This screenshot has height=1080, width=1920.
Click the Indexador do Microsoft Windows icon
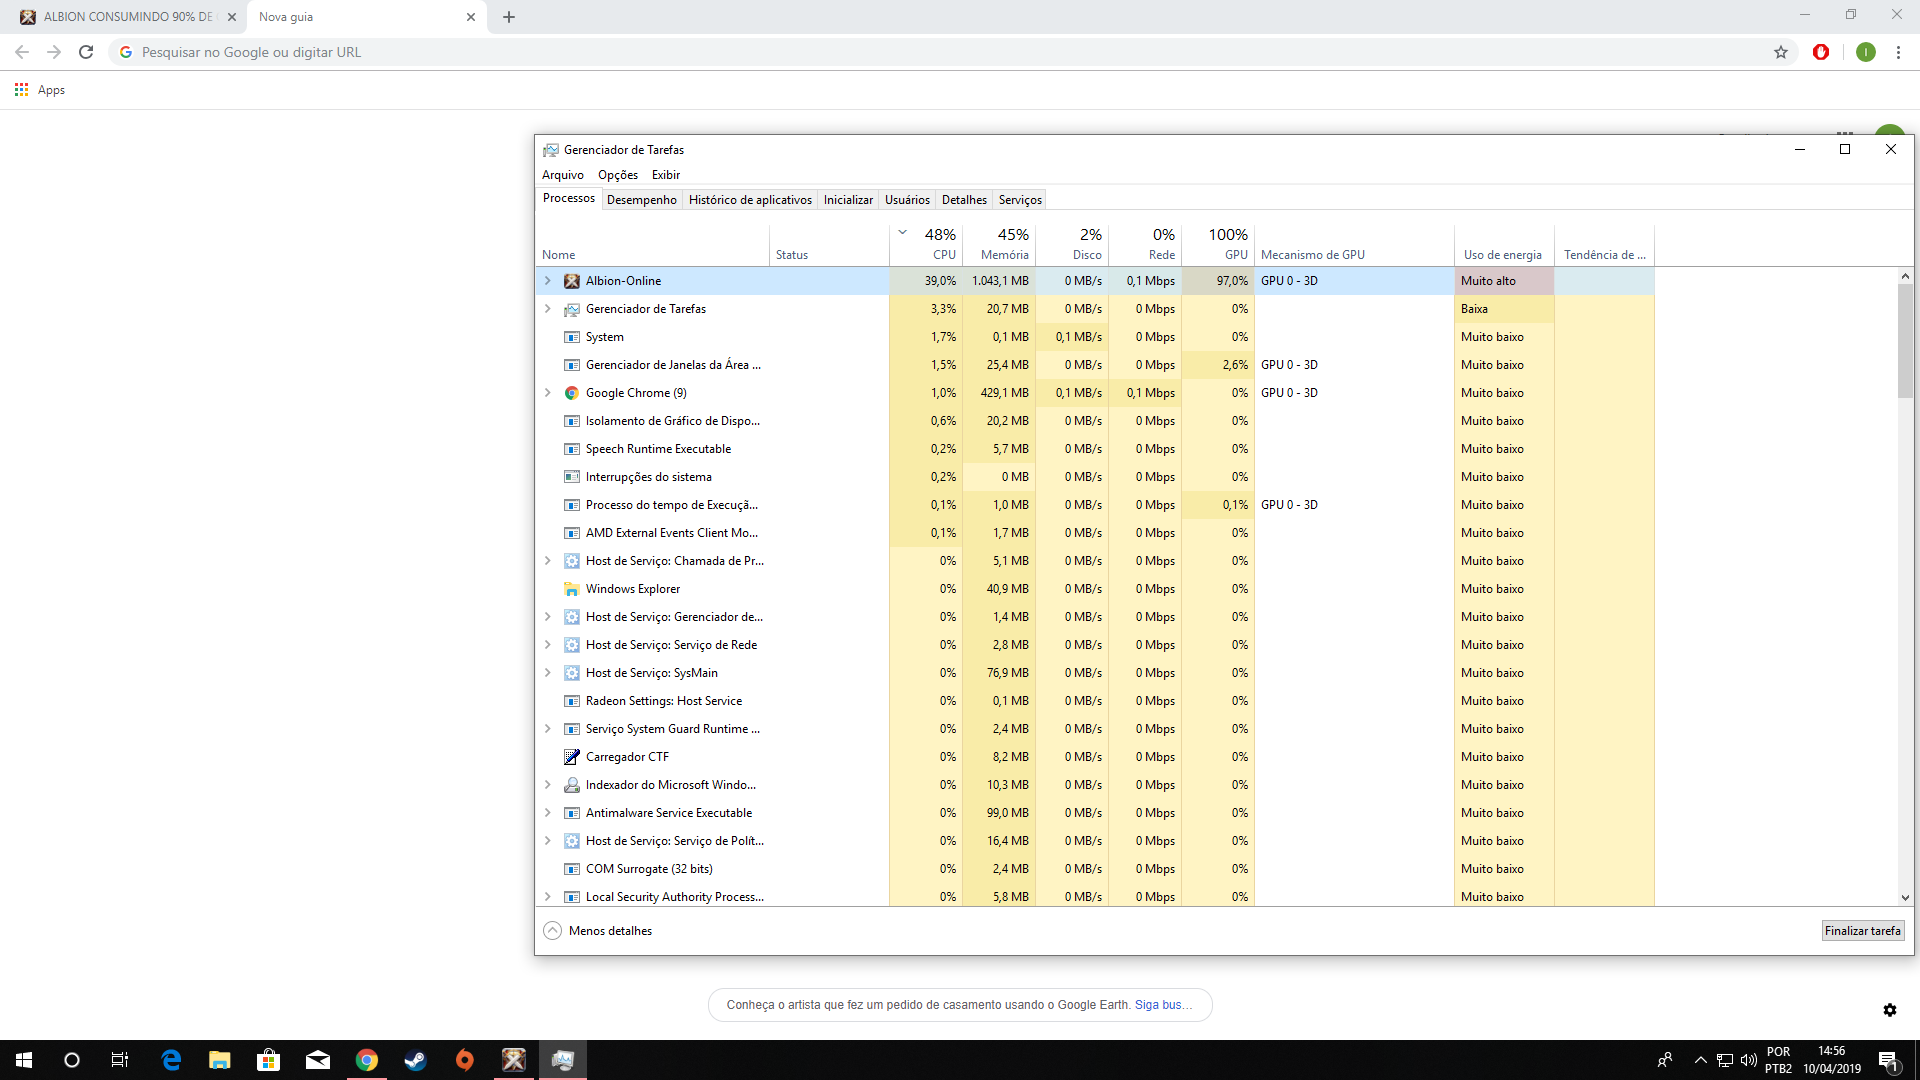pyautogui.click(x=572, y=785)
